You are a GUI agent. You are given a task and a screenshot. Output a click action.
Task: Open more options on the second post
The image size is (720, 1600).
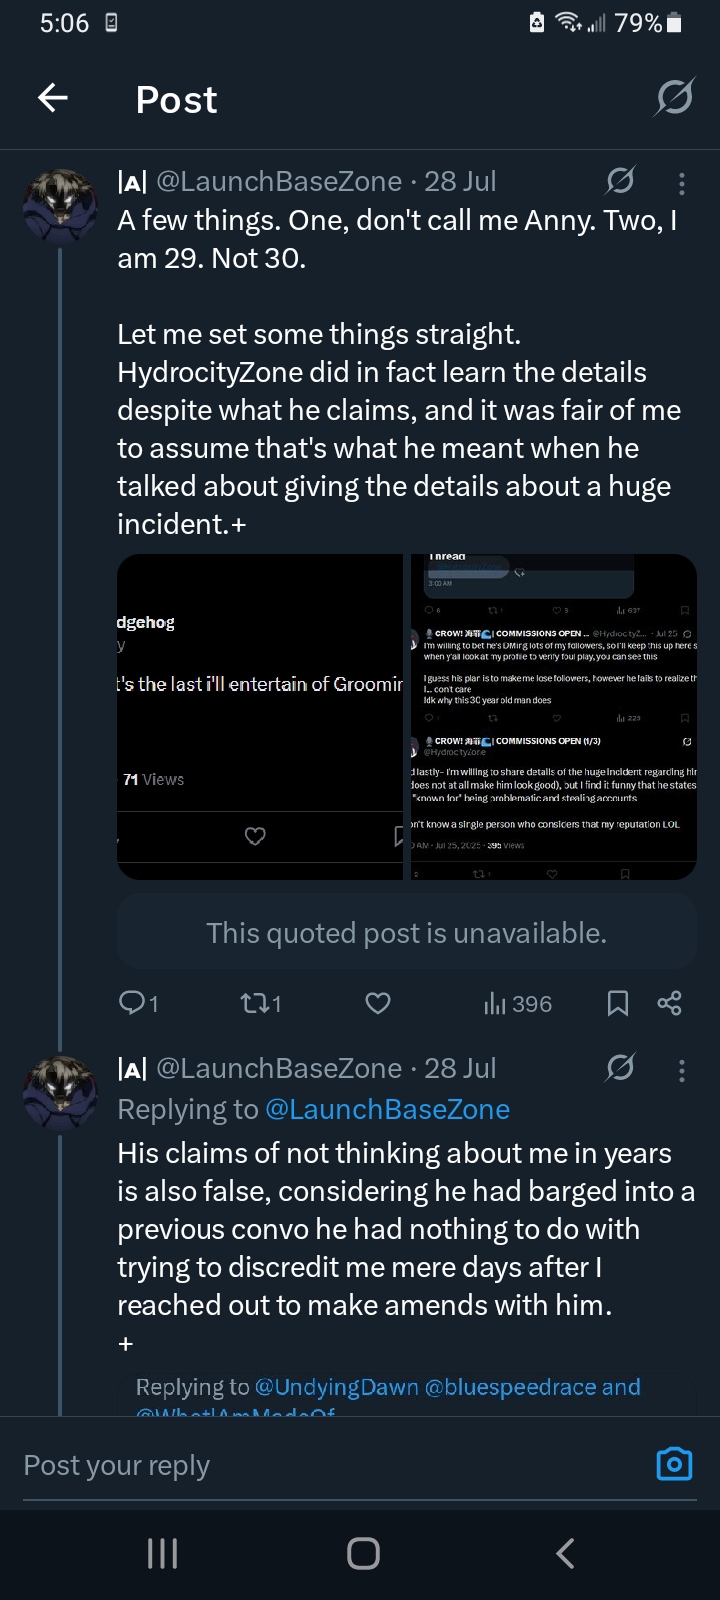point(682,1071)
